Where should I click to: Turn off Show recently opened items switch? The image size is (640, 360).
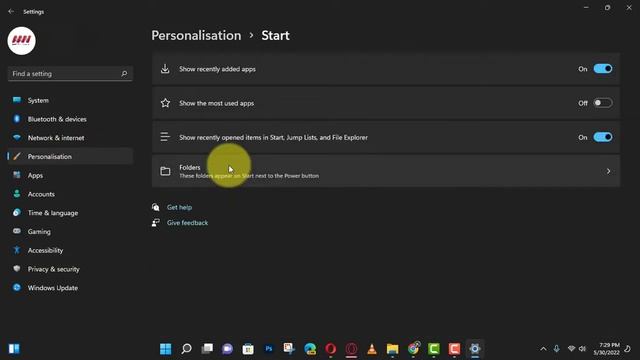pyautogui.click(x=602, y=138)
